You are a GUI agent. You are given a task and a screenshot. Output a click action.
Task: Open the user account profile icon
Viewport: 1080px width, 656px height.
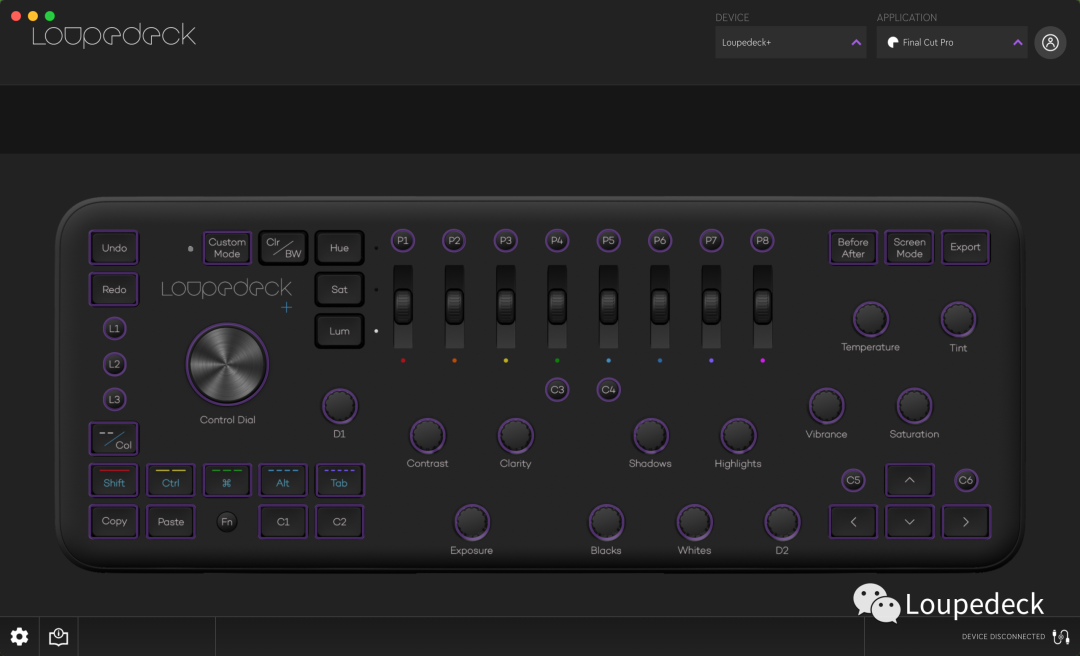tap(1050, 43)
